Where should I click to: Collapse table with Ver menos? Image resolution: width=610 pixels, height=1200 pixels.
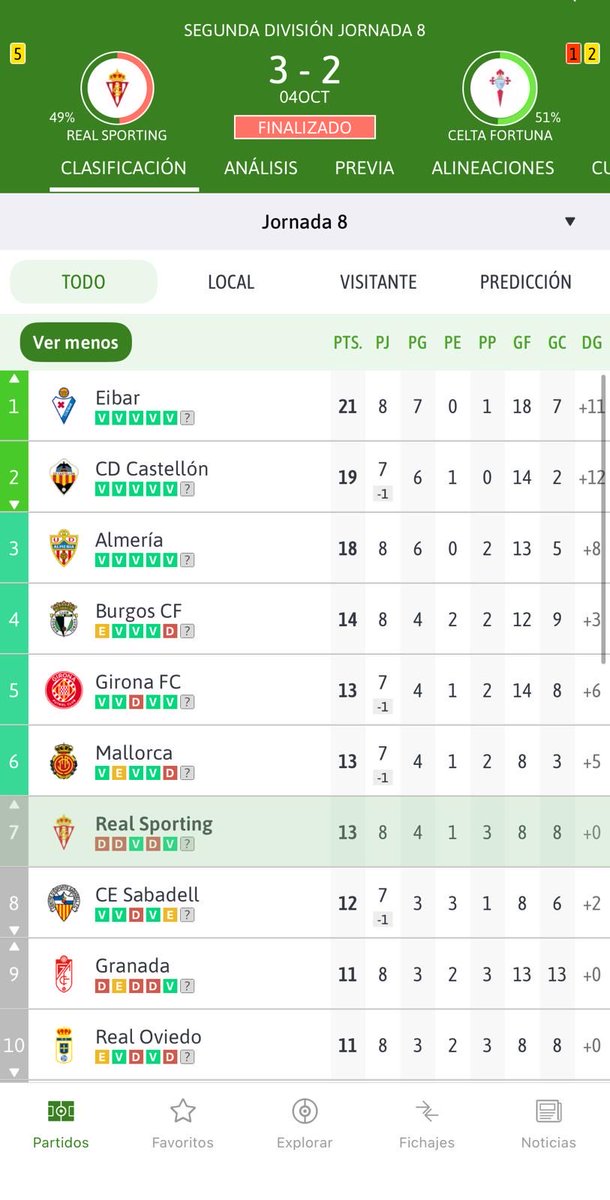[x=75, y=342]
